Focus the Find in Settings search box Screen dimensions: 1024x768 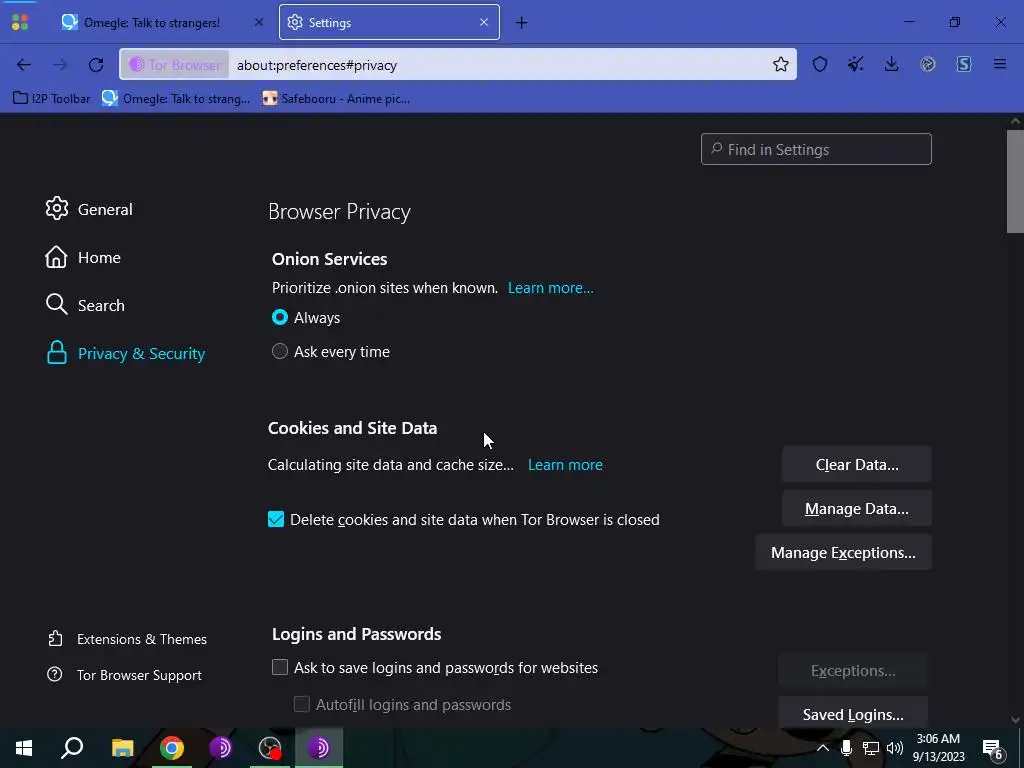click(816, 149)
